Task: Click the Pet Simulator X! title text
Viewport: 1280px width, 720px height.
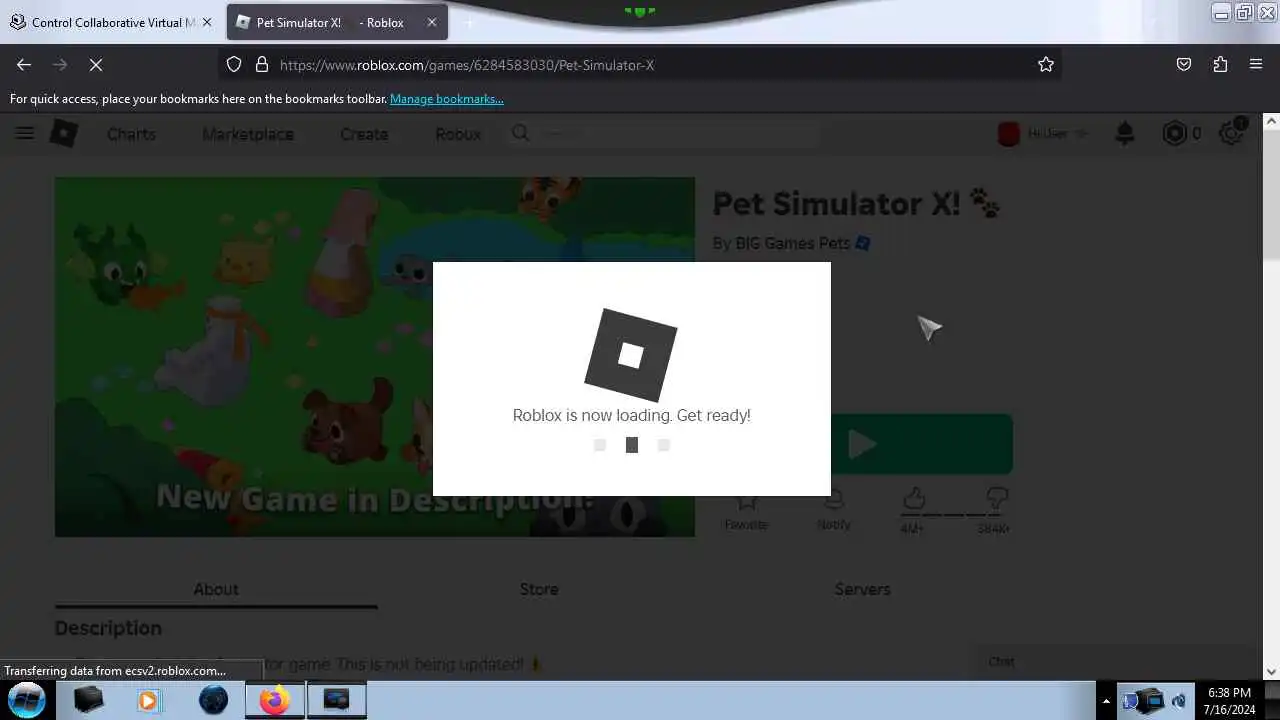Action: pyautogui.click(x=836, y=203)
